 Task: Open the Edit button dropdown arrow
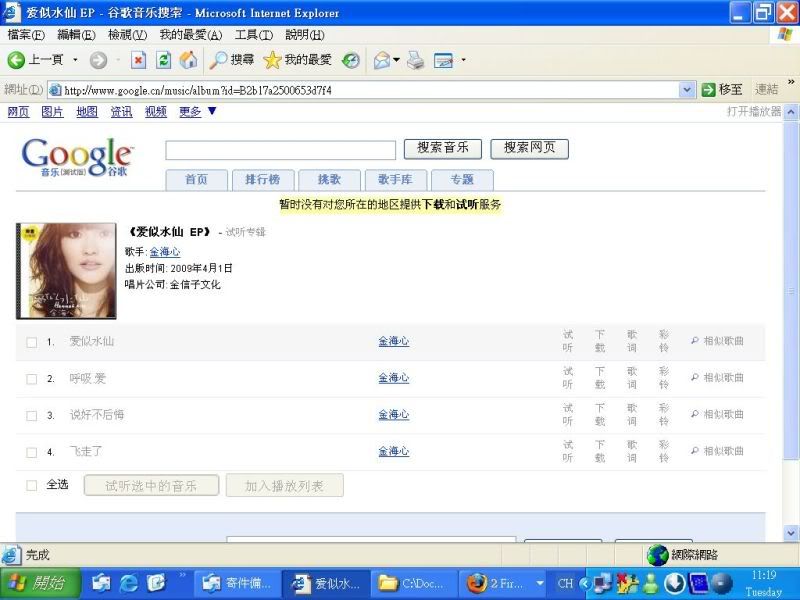tap(463, 60)
